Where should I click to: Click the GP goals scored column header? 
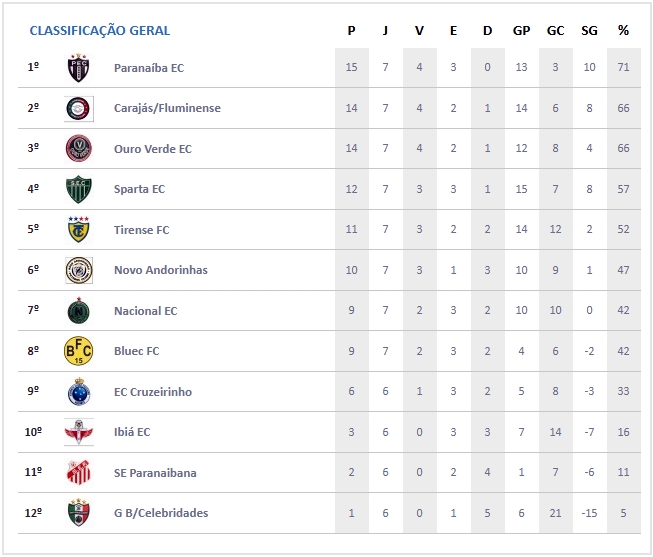[x=521, y=31]
